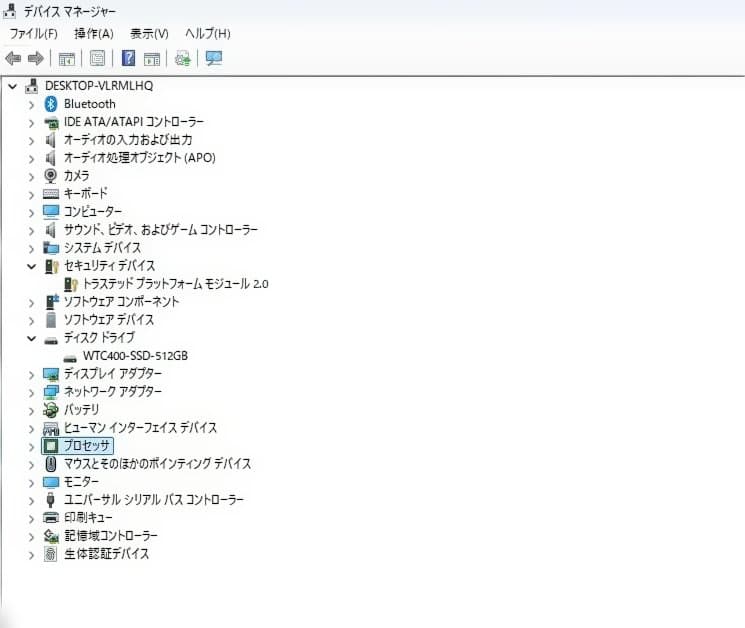Image resolution: width=745 pixels, height=628 pixels.
Task: Collapse the ディスク ドライブ category
Action: pyautogui.click(x=31, y=338)
